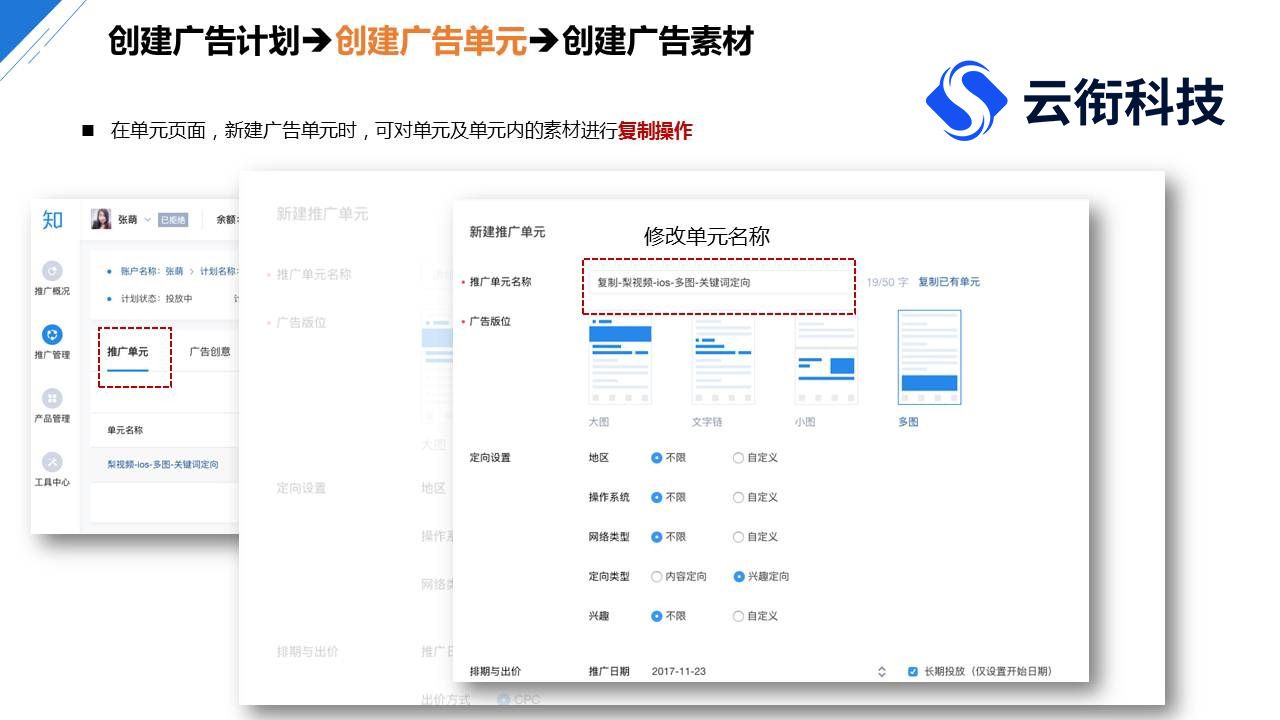The height and width of the screenshot is (720, 1280).
Task: Enable 自定义 for 地区 targeting
Action: coord(738,458)
